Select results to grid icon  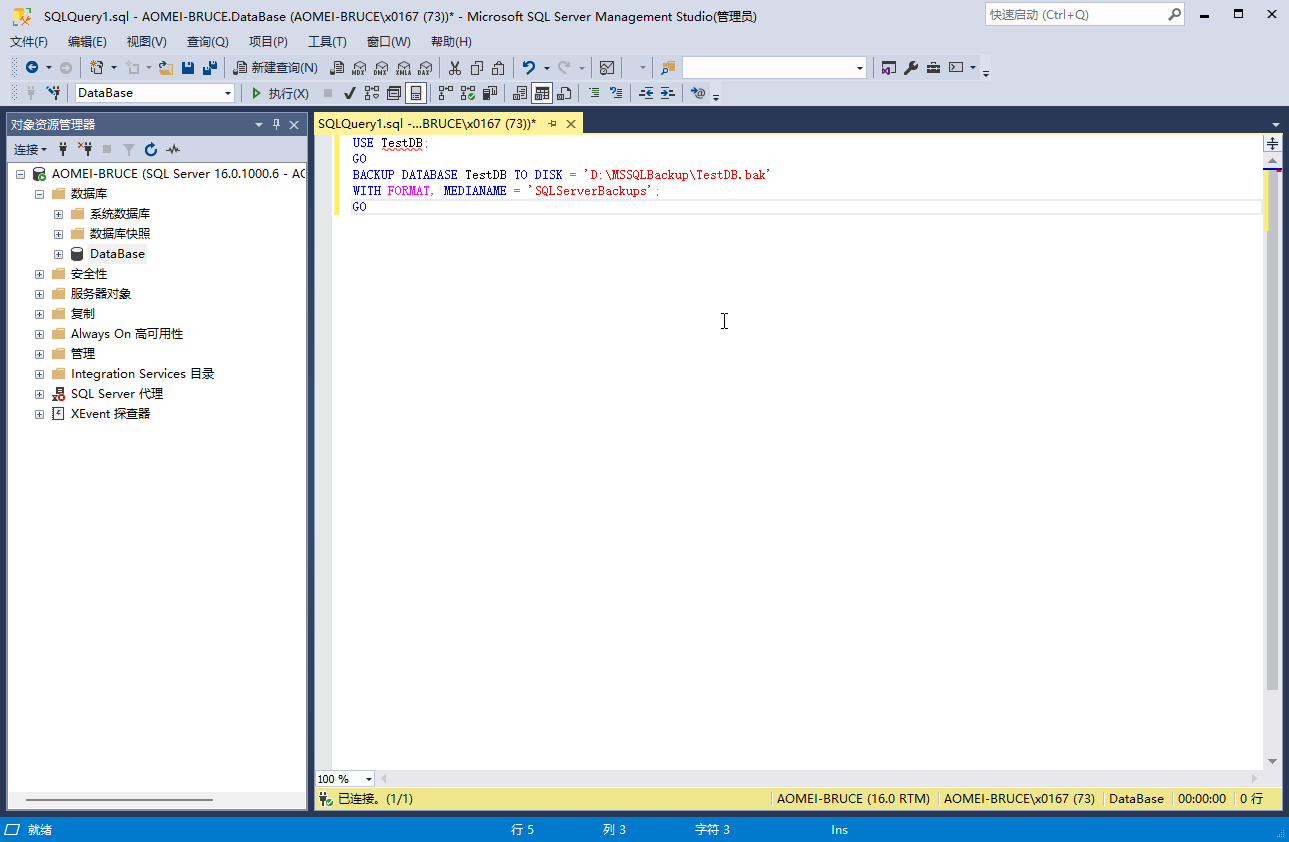click(542, 93)
